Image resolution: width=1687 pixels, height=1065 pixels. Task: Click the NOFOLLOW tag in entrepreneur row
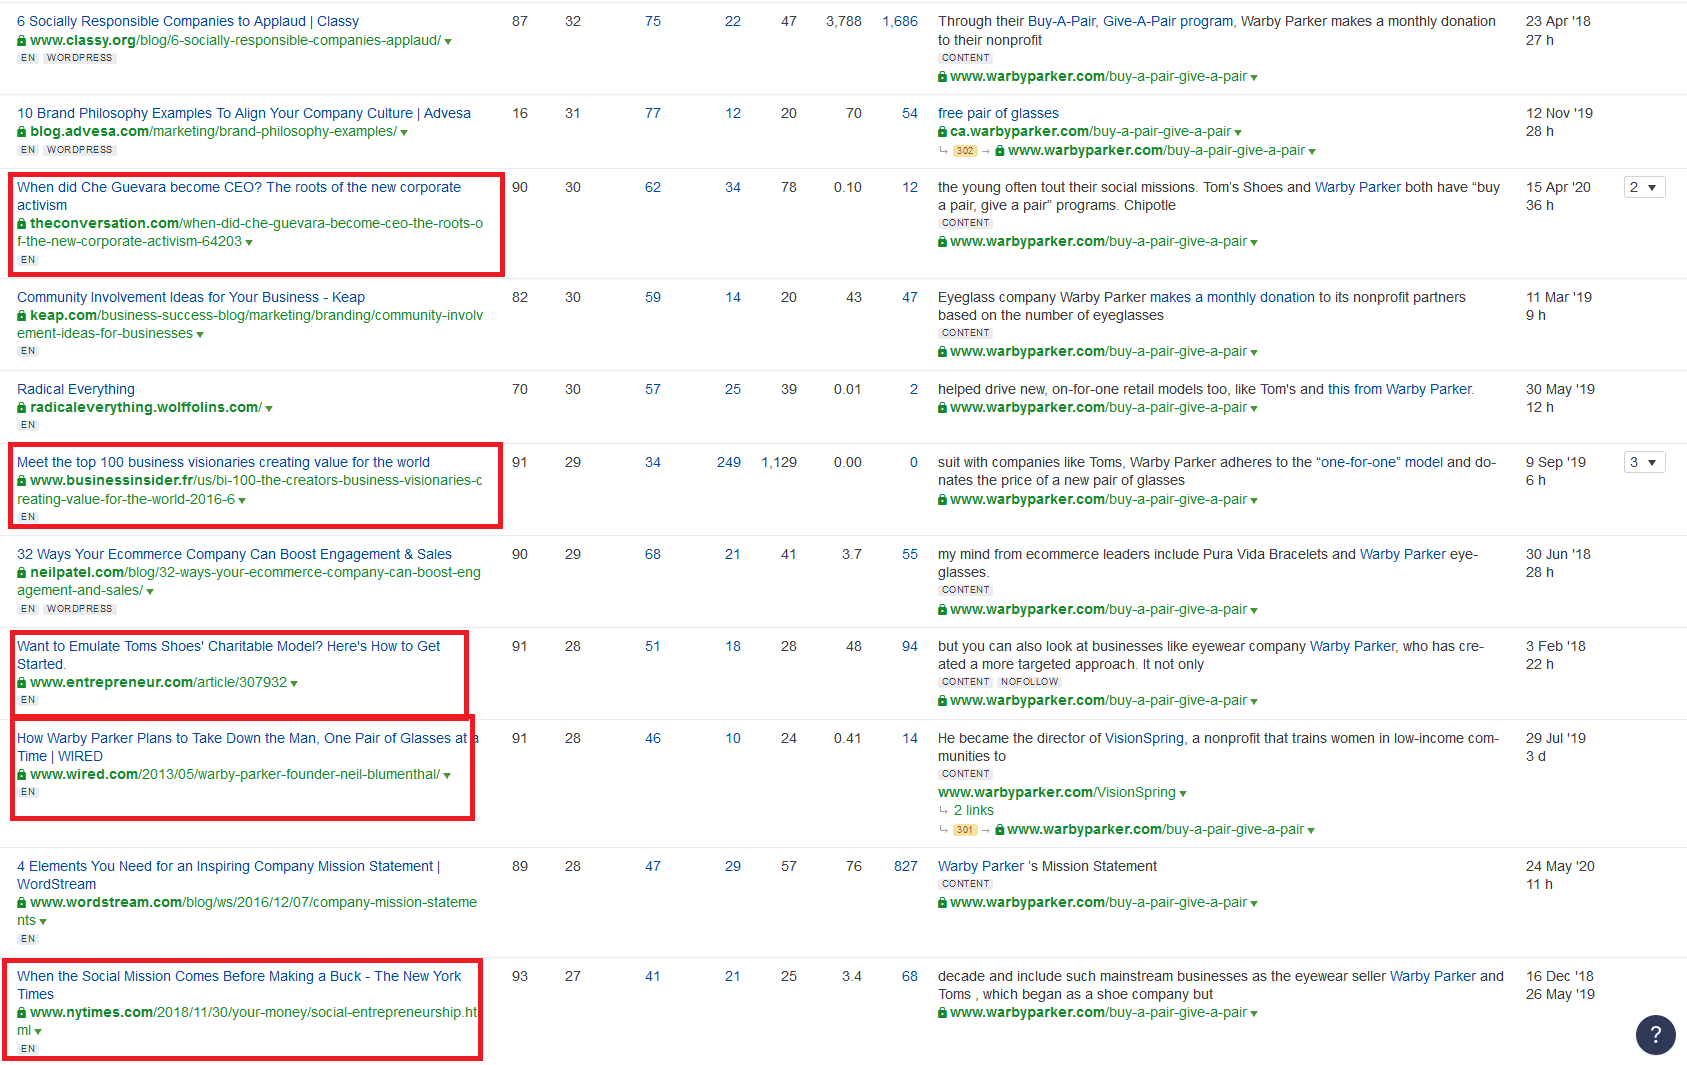pos(1029,682)
